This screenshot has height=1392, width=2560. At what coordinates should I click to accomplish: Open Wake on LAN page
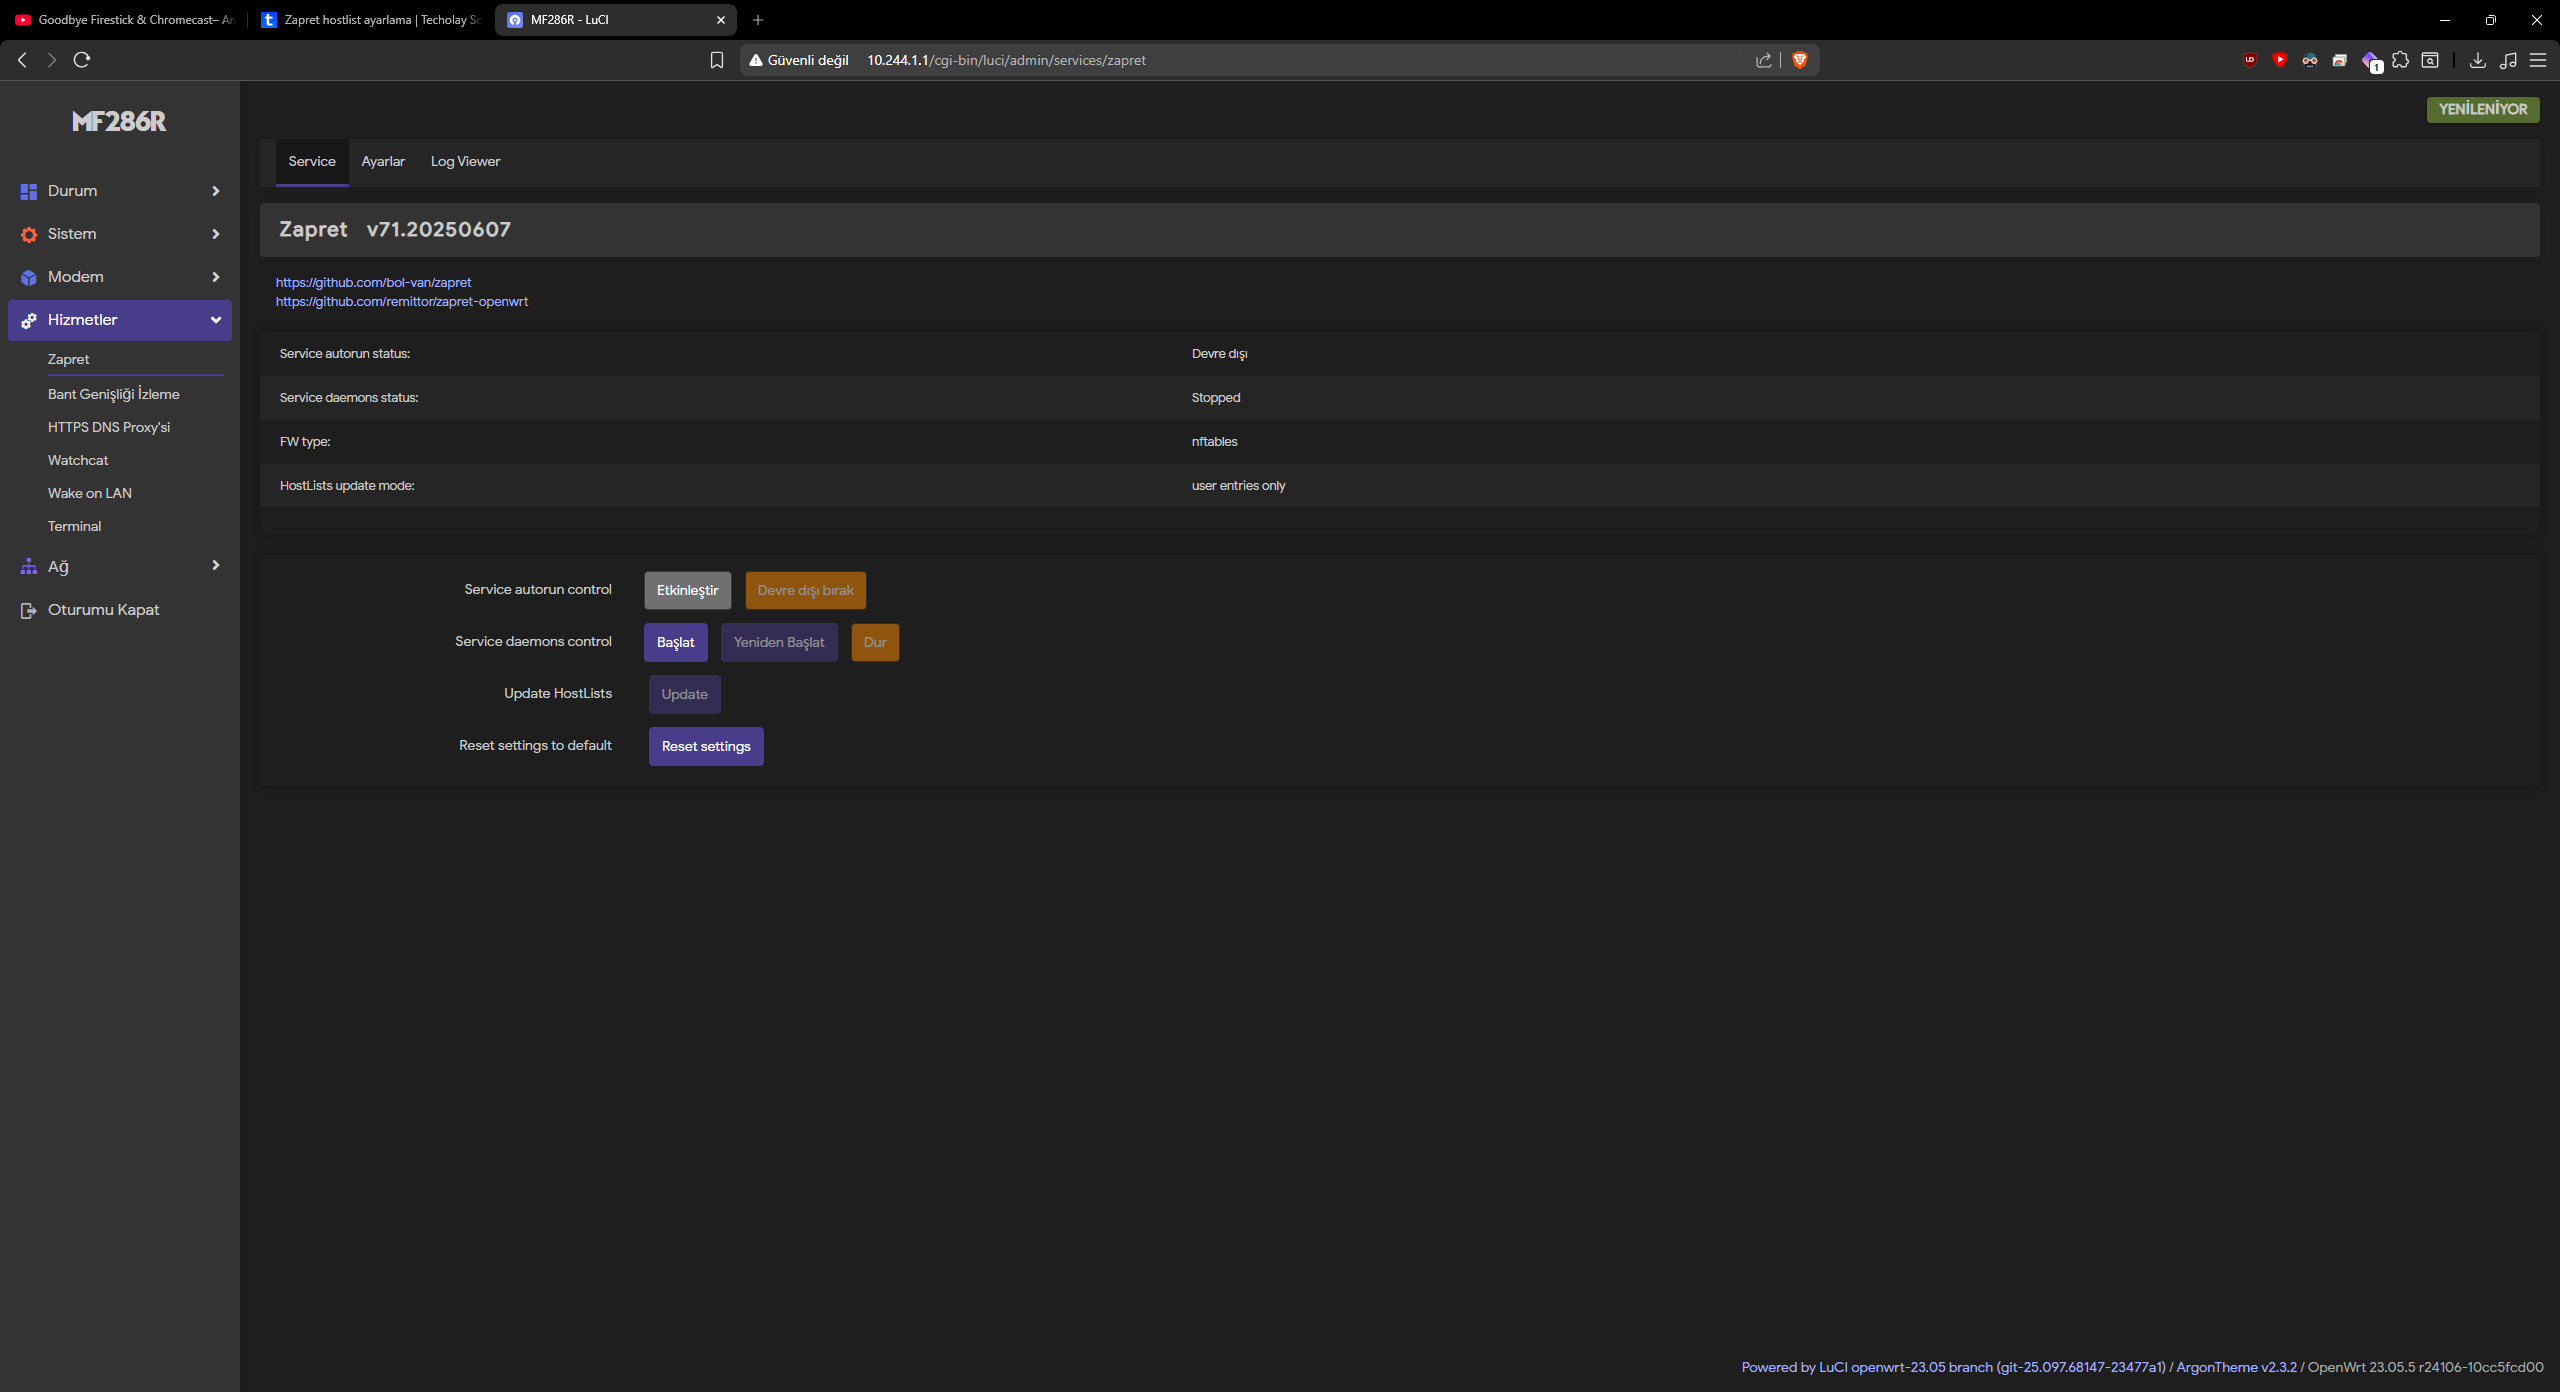(x=90, y=493)
